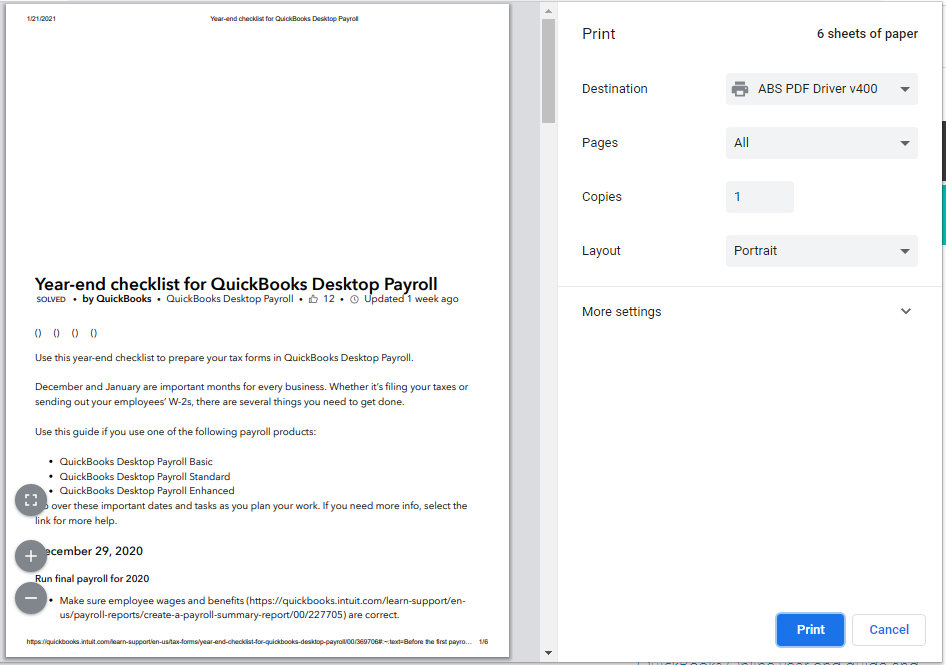Click the '6 sheets of paper' text

pyautogui.click(x=867, y=34)
